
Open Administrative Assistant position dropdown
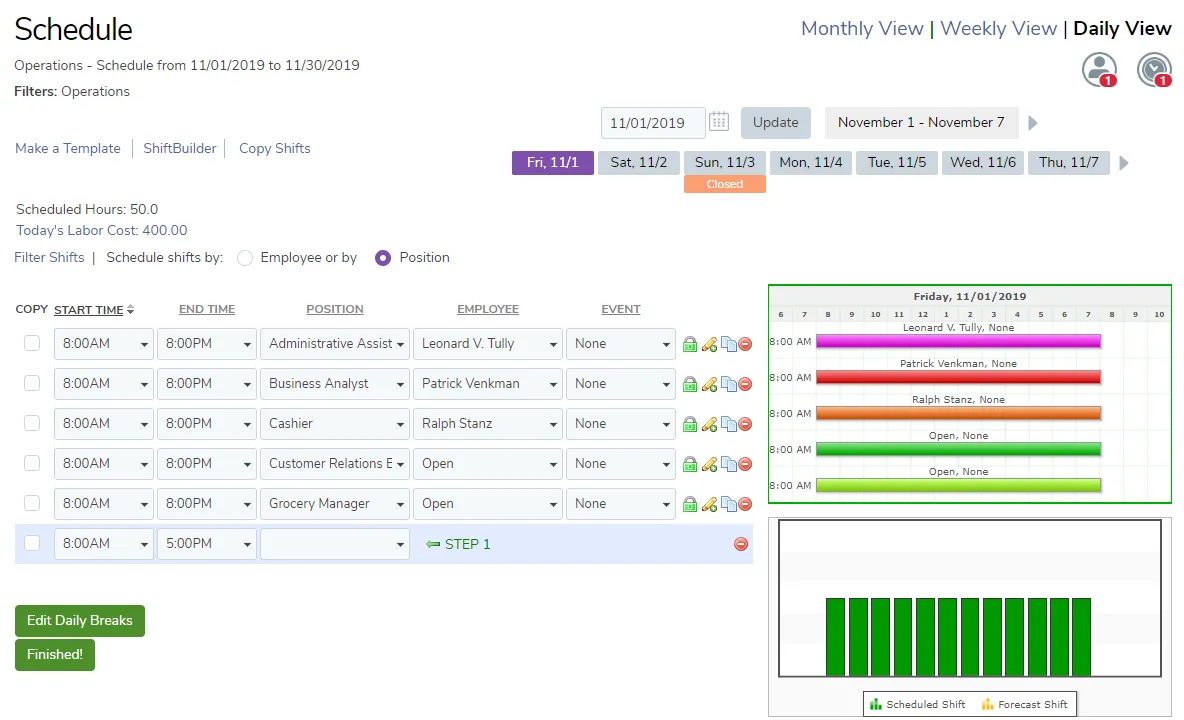click(335, 343)
